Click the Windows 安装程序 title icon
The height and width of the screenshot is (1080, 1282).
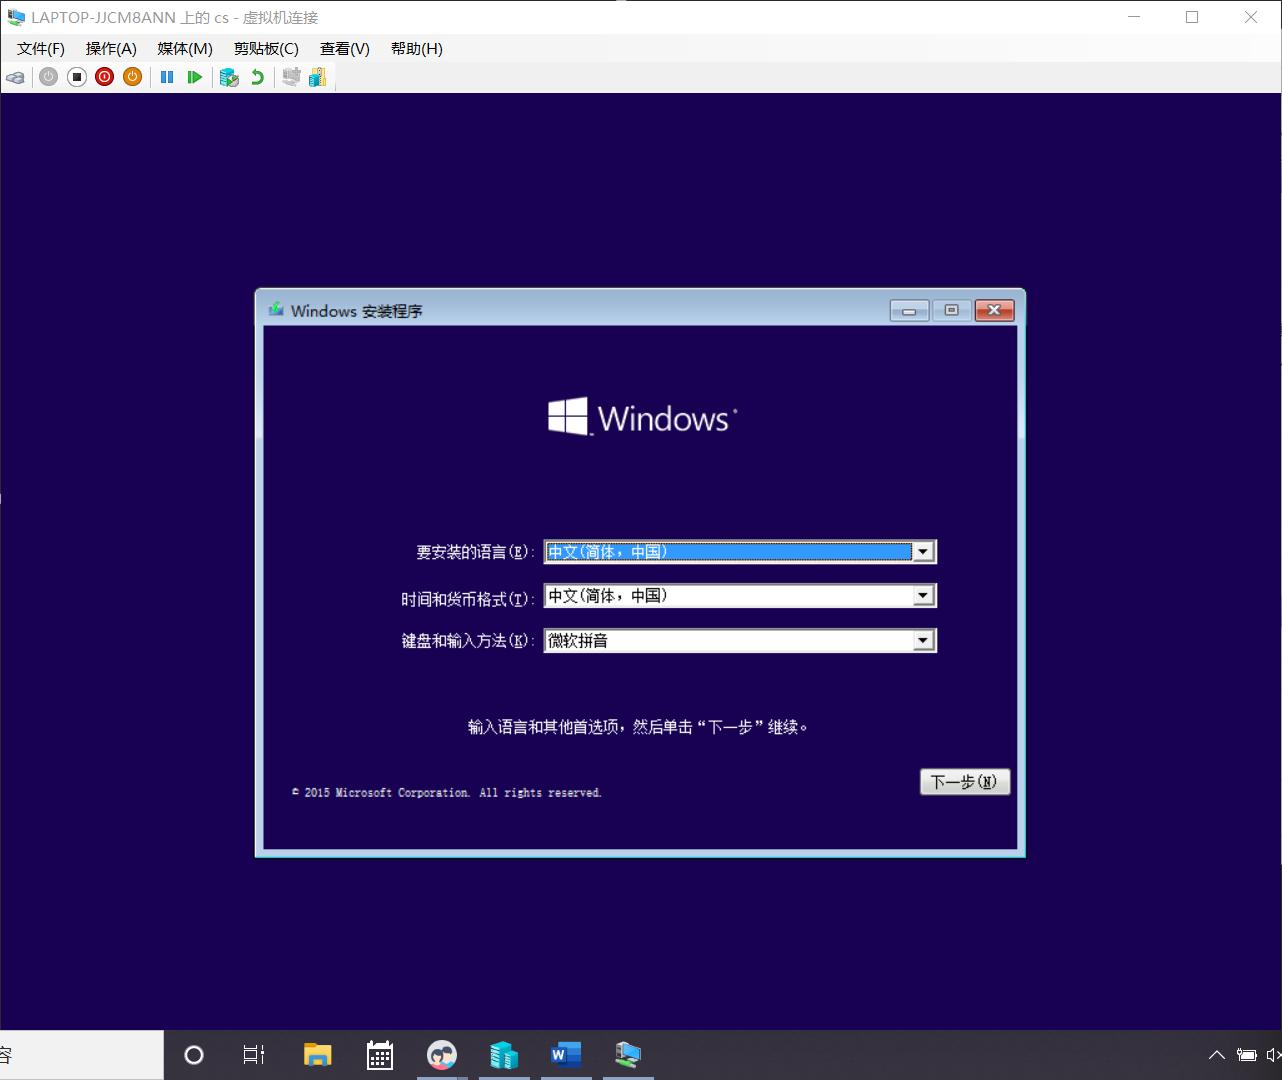coord(276,310)
